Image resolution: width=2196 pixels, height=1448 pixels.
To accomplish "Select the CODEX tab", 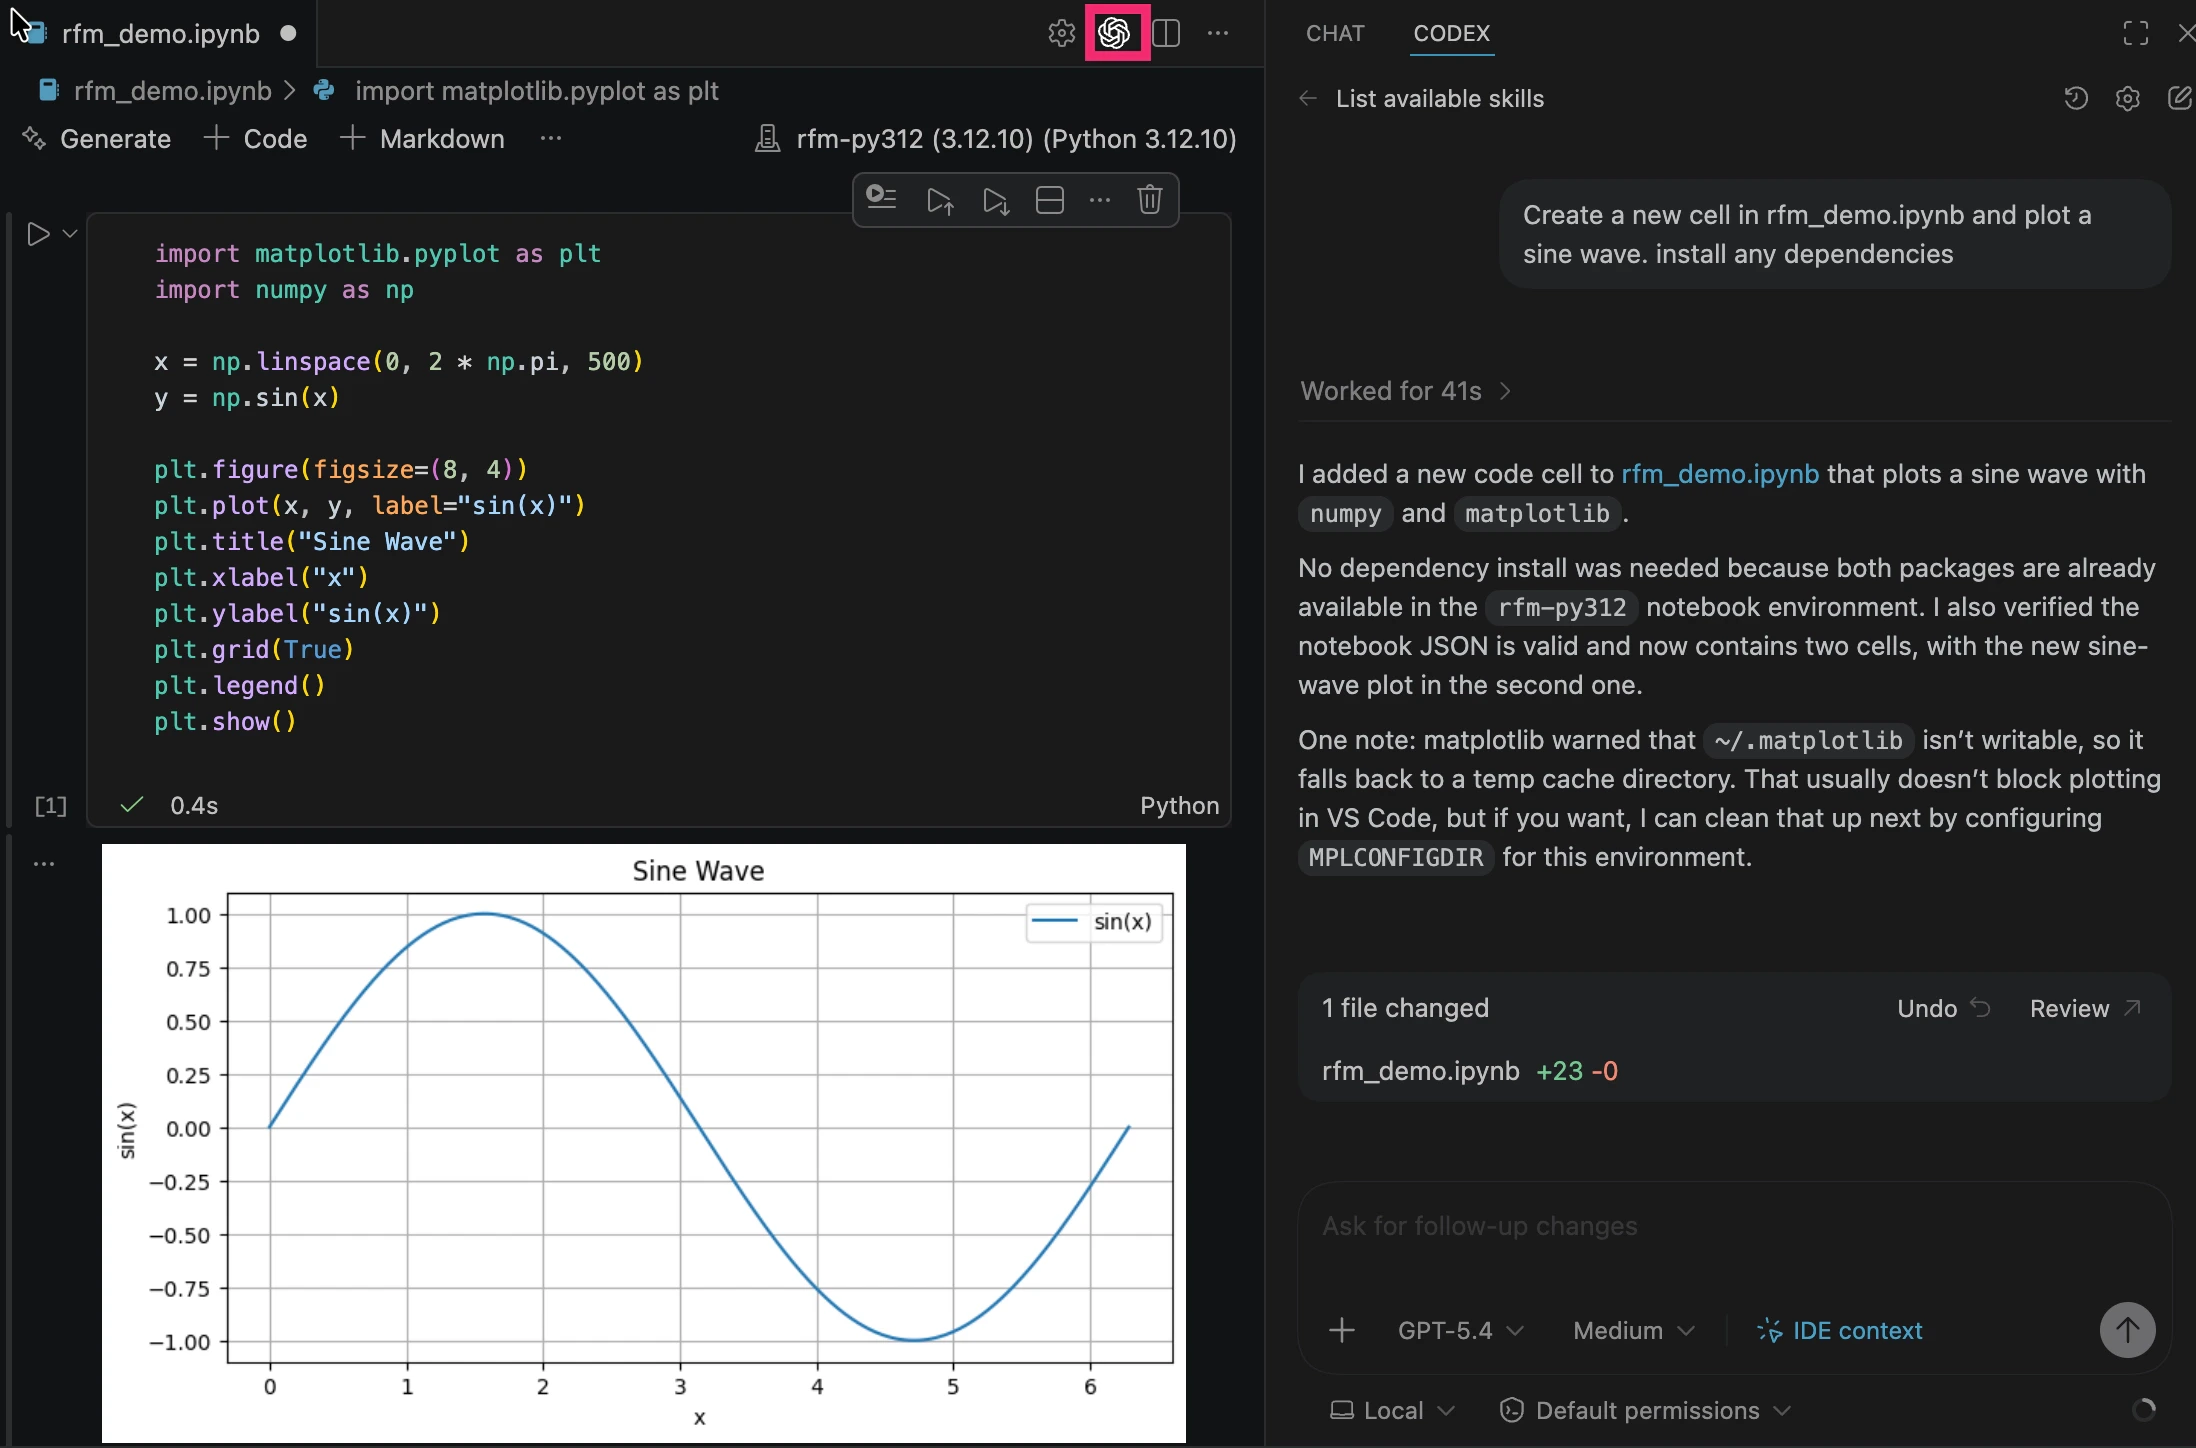I will [1451, 33].
